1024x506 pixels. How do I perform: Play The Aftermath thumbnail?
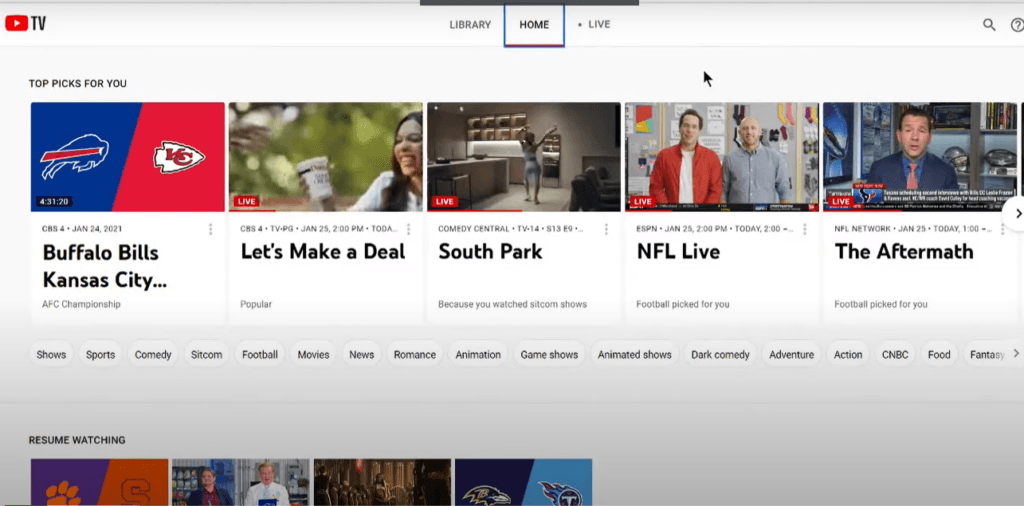(x=920, y=157)
